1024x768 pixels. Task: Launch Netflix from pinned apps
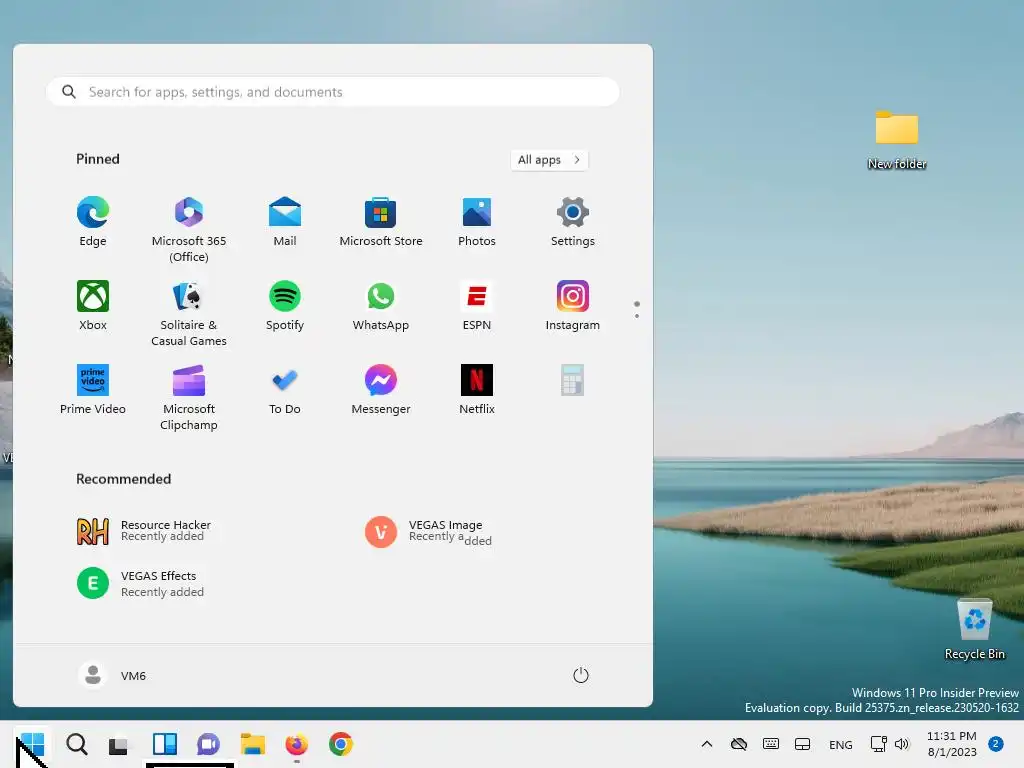point(477,390)
